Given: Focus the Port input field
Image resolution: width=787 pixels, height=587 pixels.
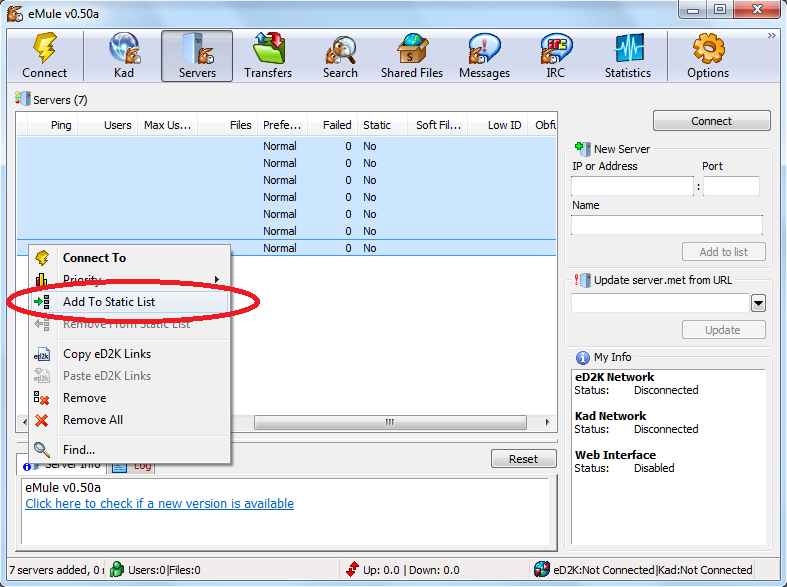Looking at the screenshot, I should point(731,186).
